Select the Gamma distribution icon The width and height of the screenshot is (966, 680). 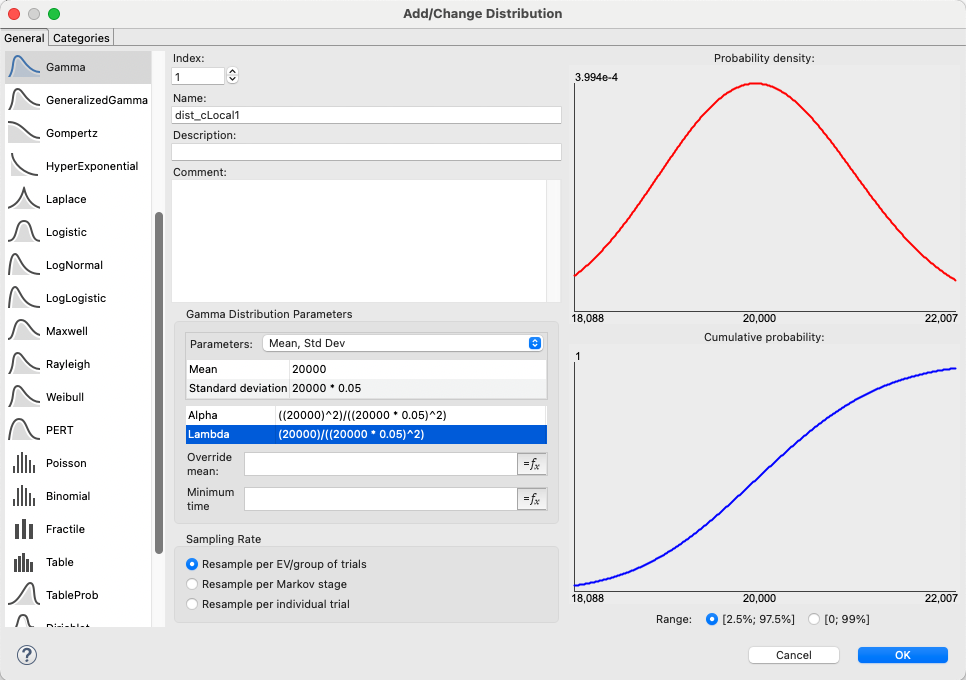point(23,67)
